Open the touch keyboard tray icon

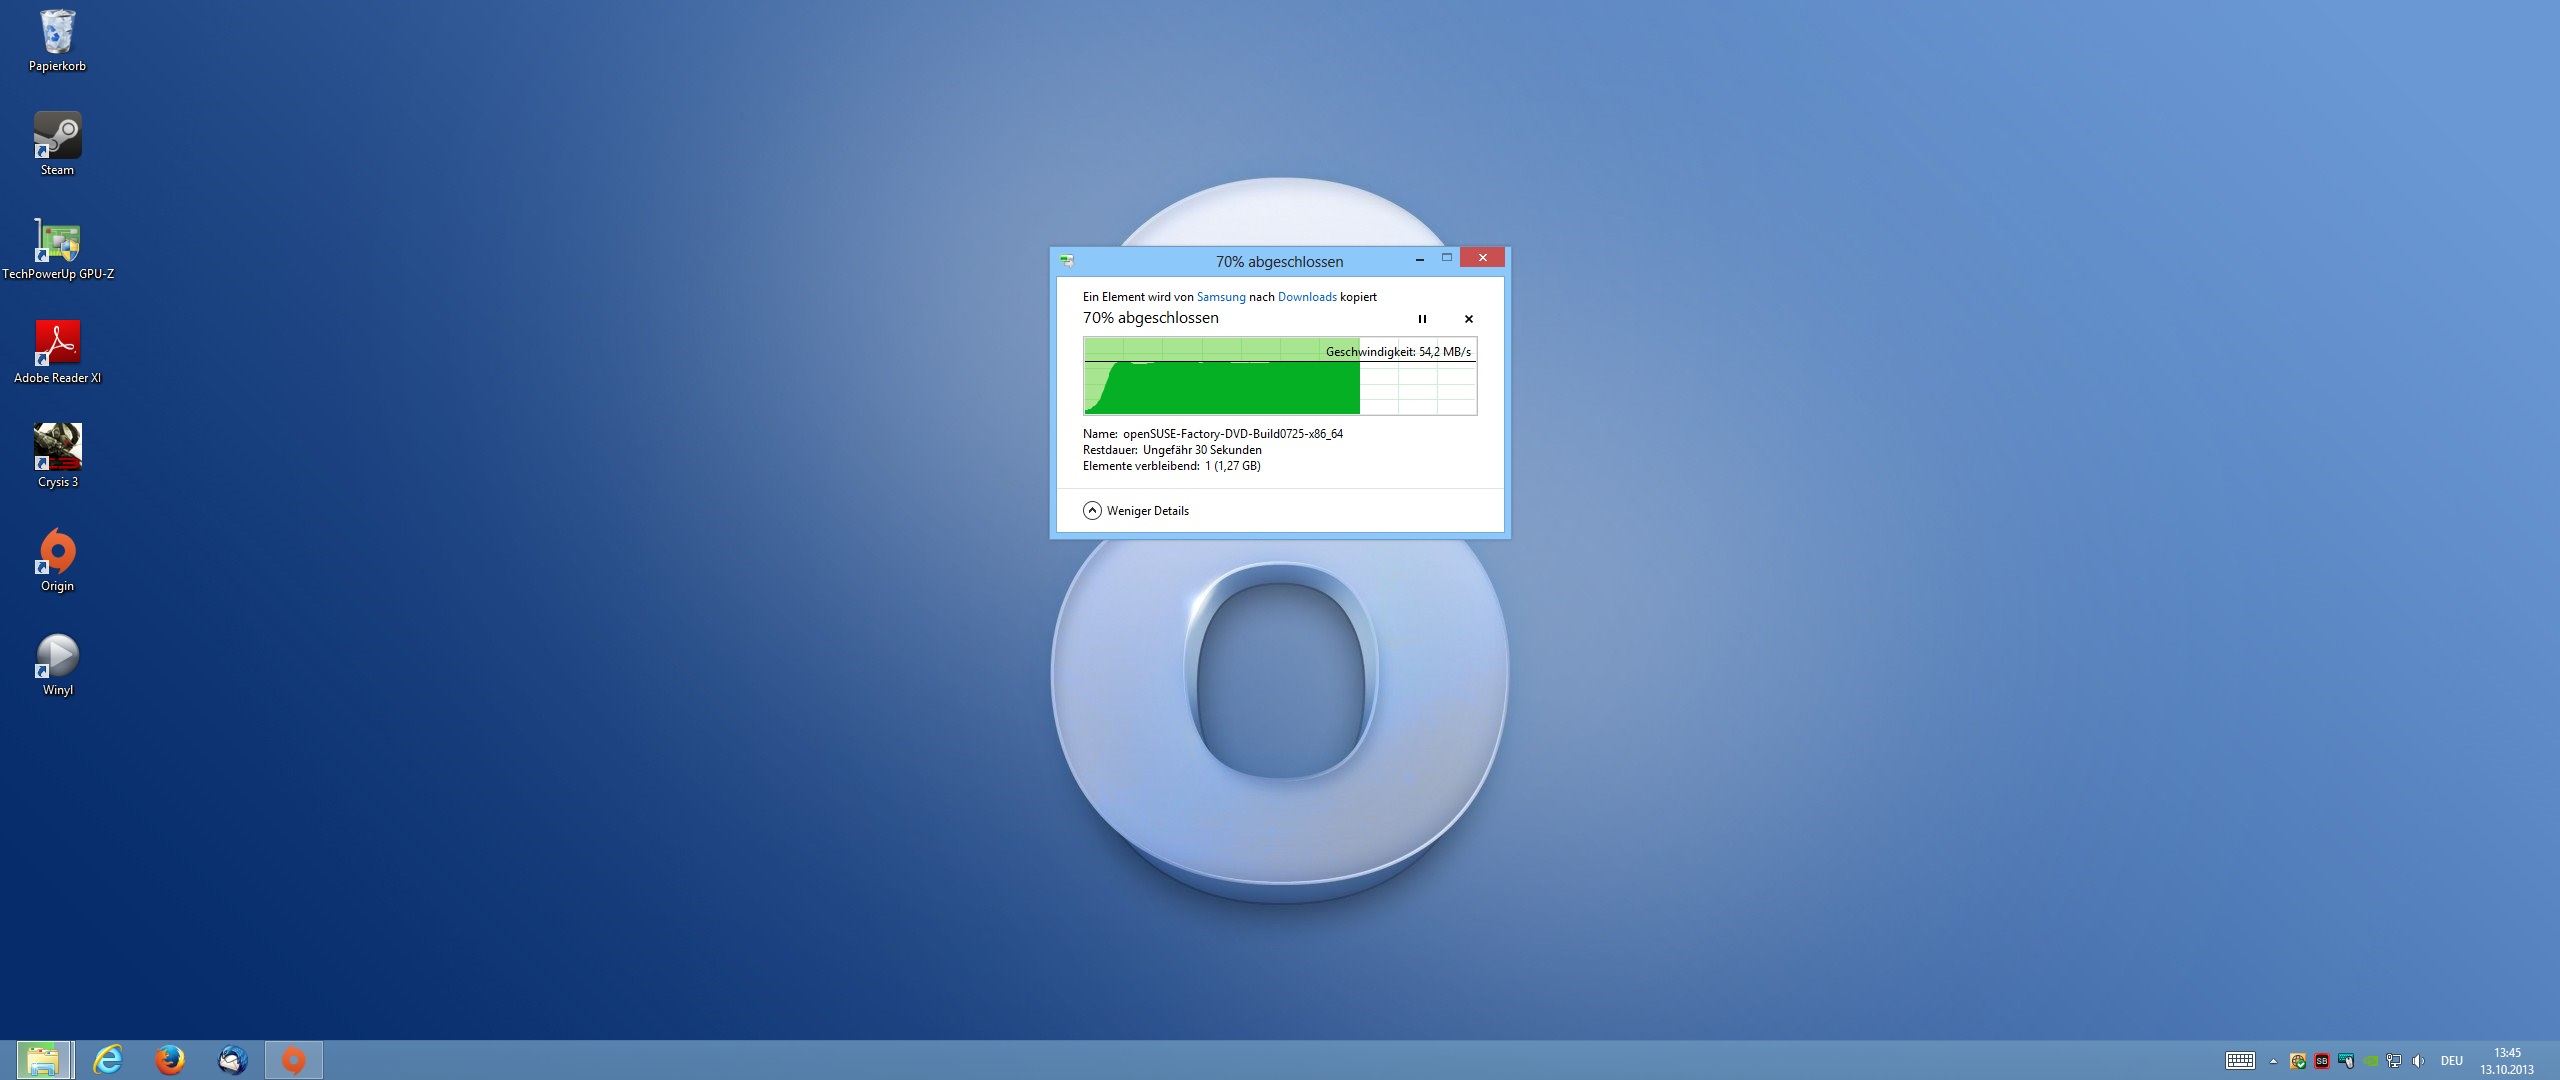pyautogui.click(x=2240, y=1061)
